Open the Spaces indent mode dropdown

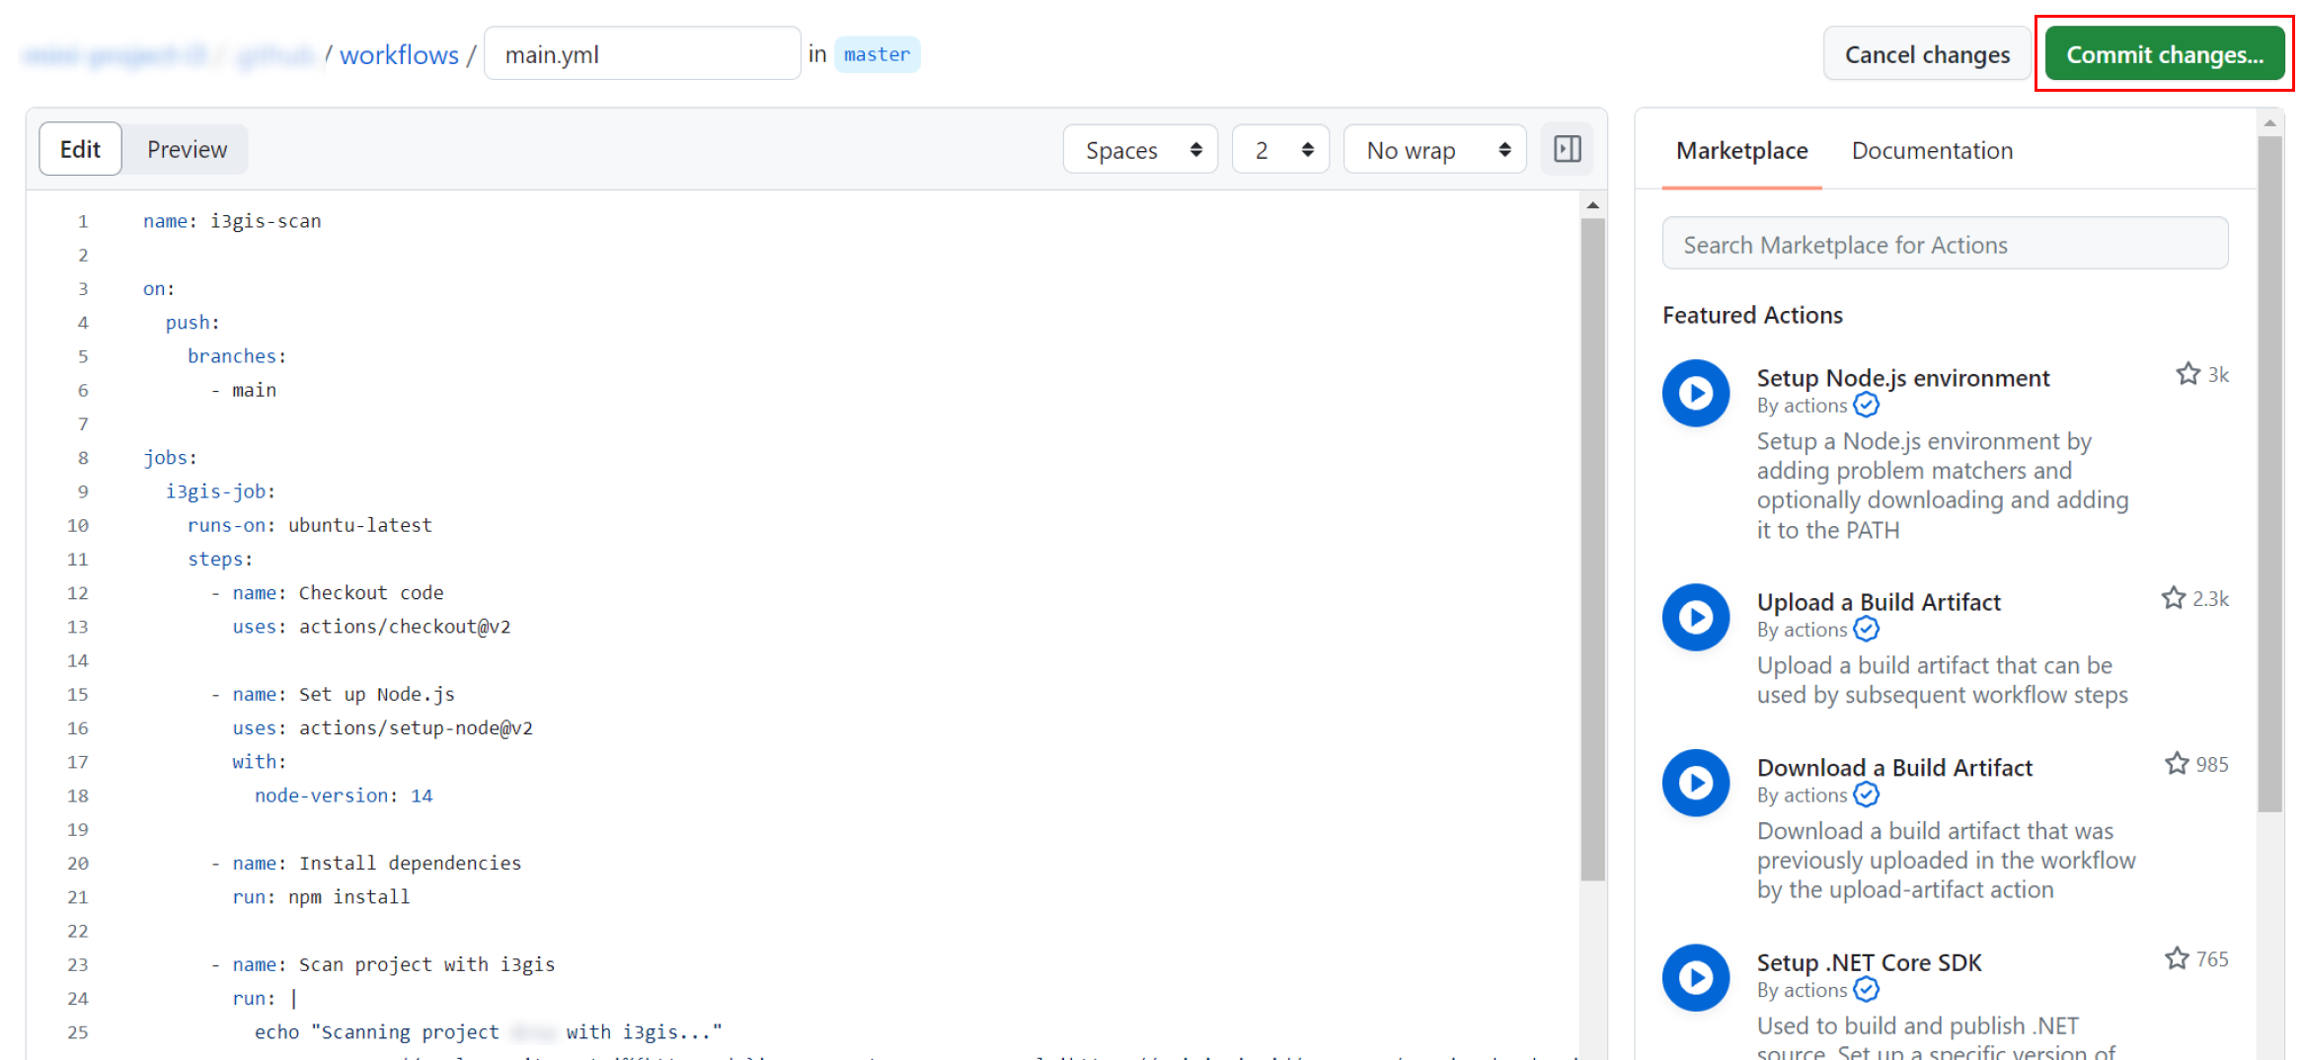pos(1140,150)
